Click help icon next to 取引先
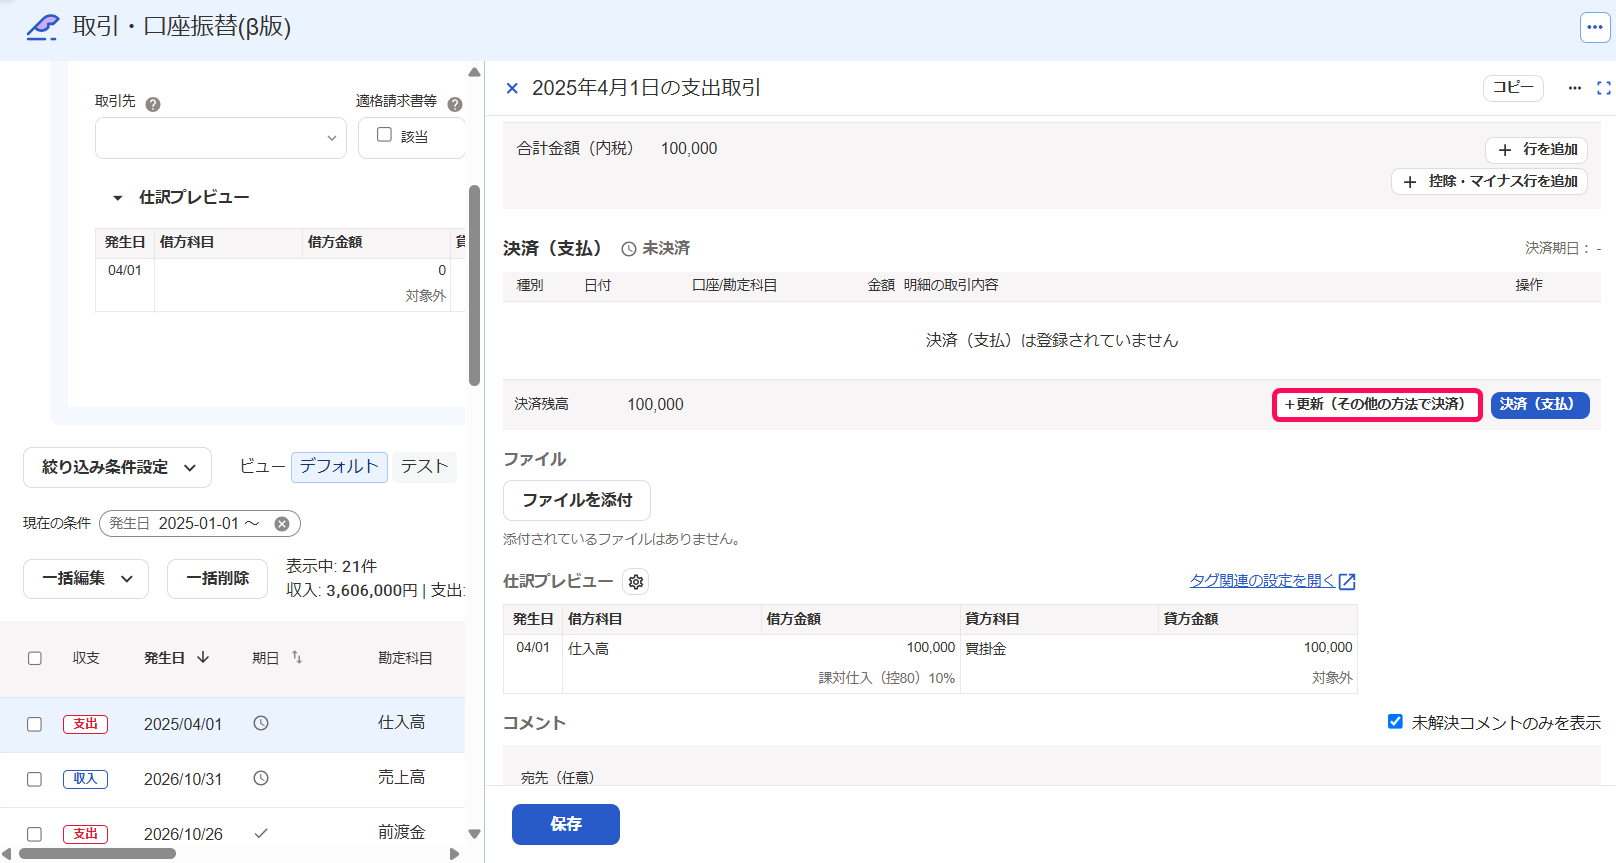Screen dimensions: 1616x863 click(153, 104)
